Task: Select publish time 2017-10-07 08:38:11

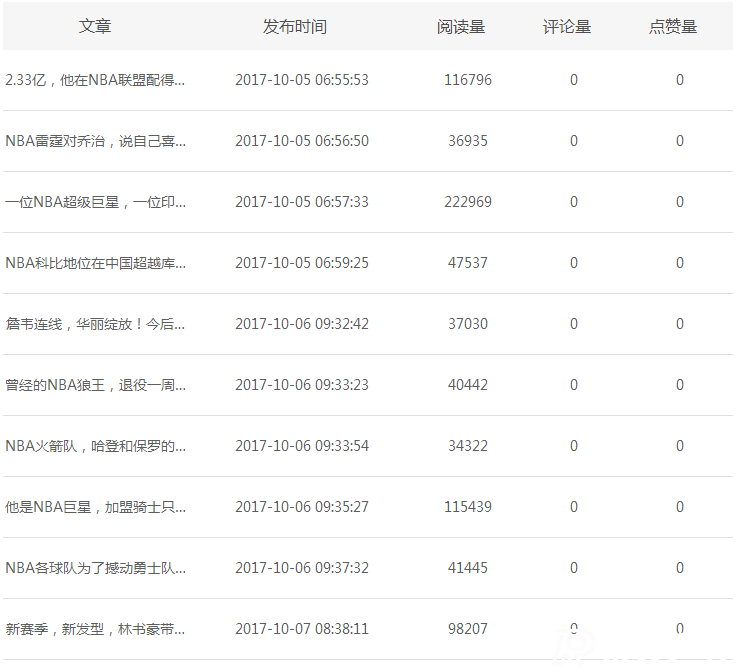Action: click(x=302, y=629)
